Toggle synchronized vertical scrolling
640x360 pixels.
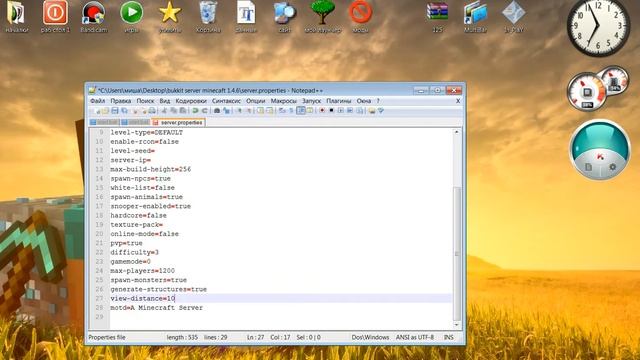(x=260, y=111)
